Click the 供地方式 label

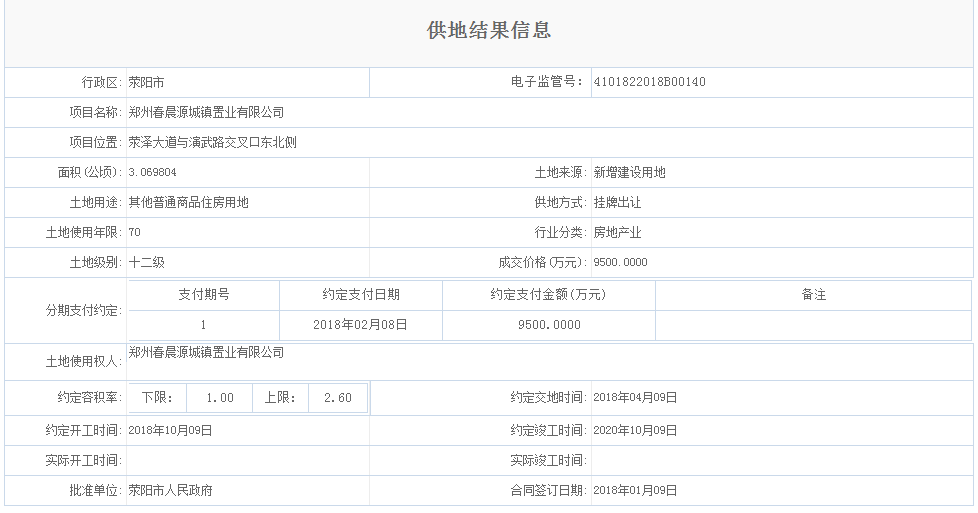pyautogui.click(x=560, y=202)
